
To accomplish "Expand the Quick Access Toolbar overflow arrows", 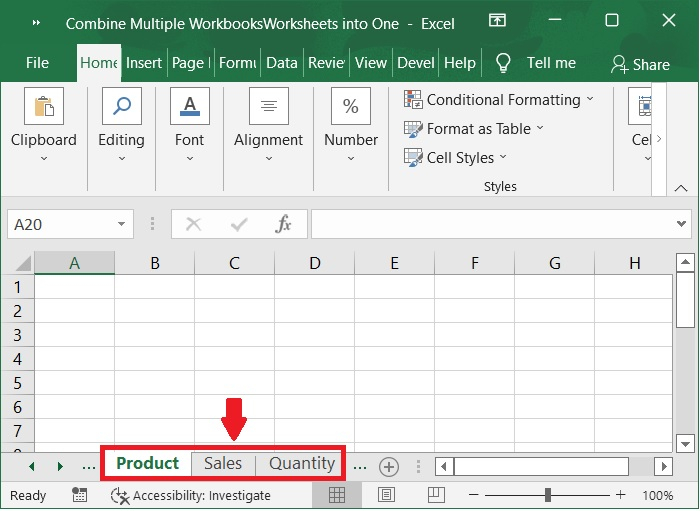I will [x=37, y=23].
